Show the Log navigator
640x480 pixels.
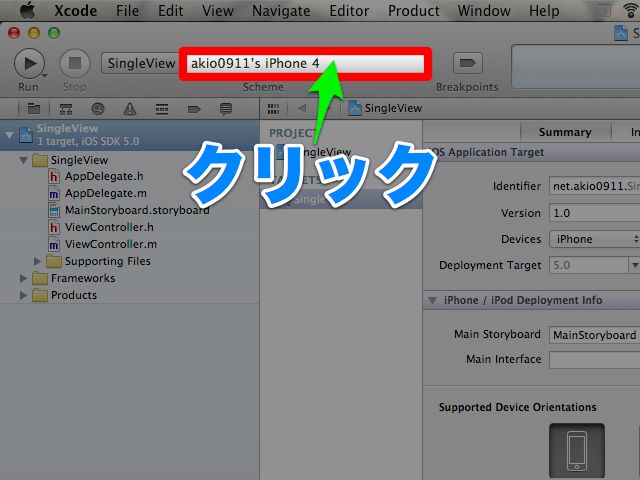point(226,109)
